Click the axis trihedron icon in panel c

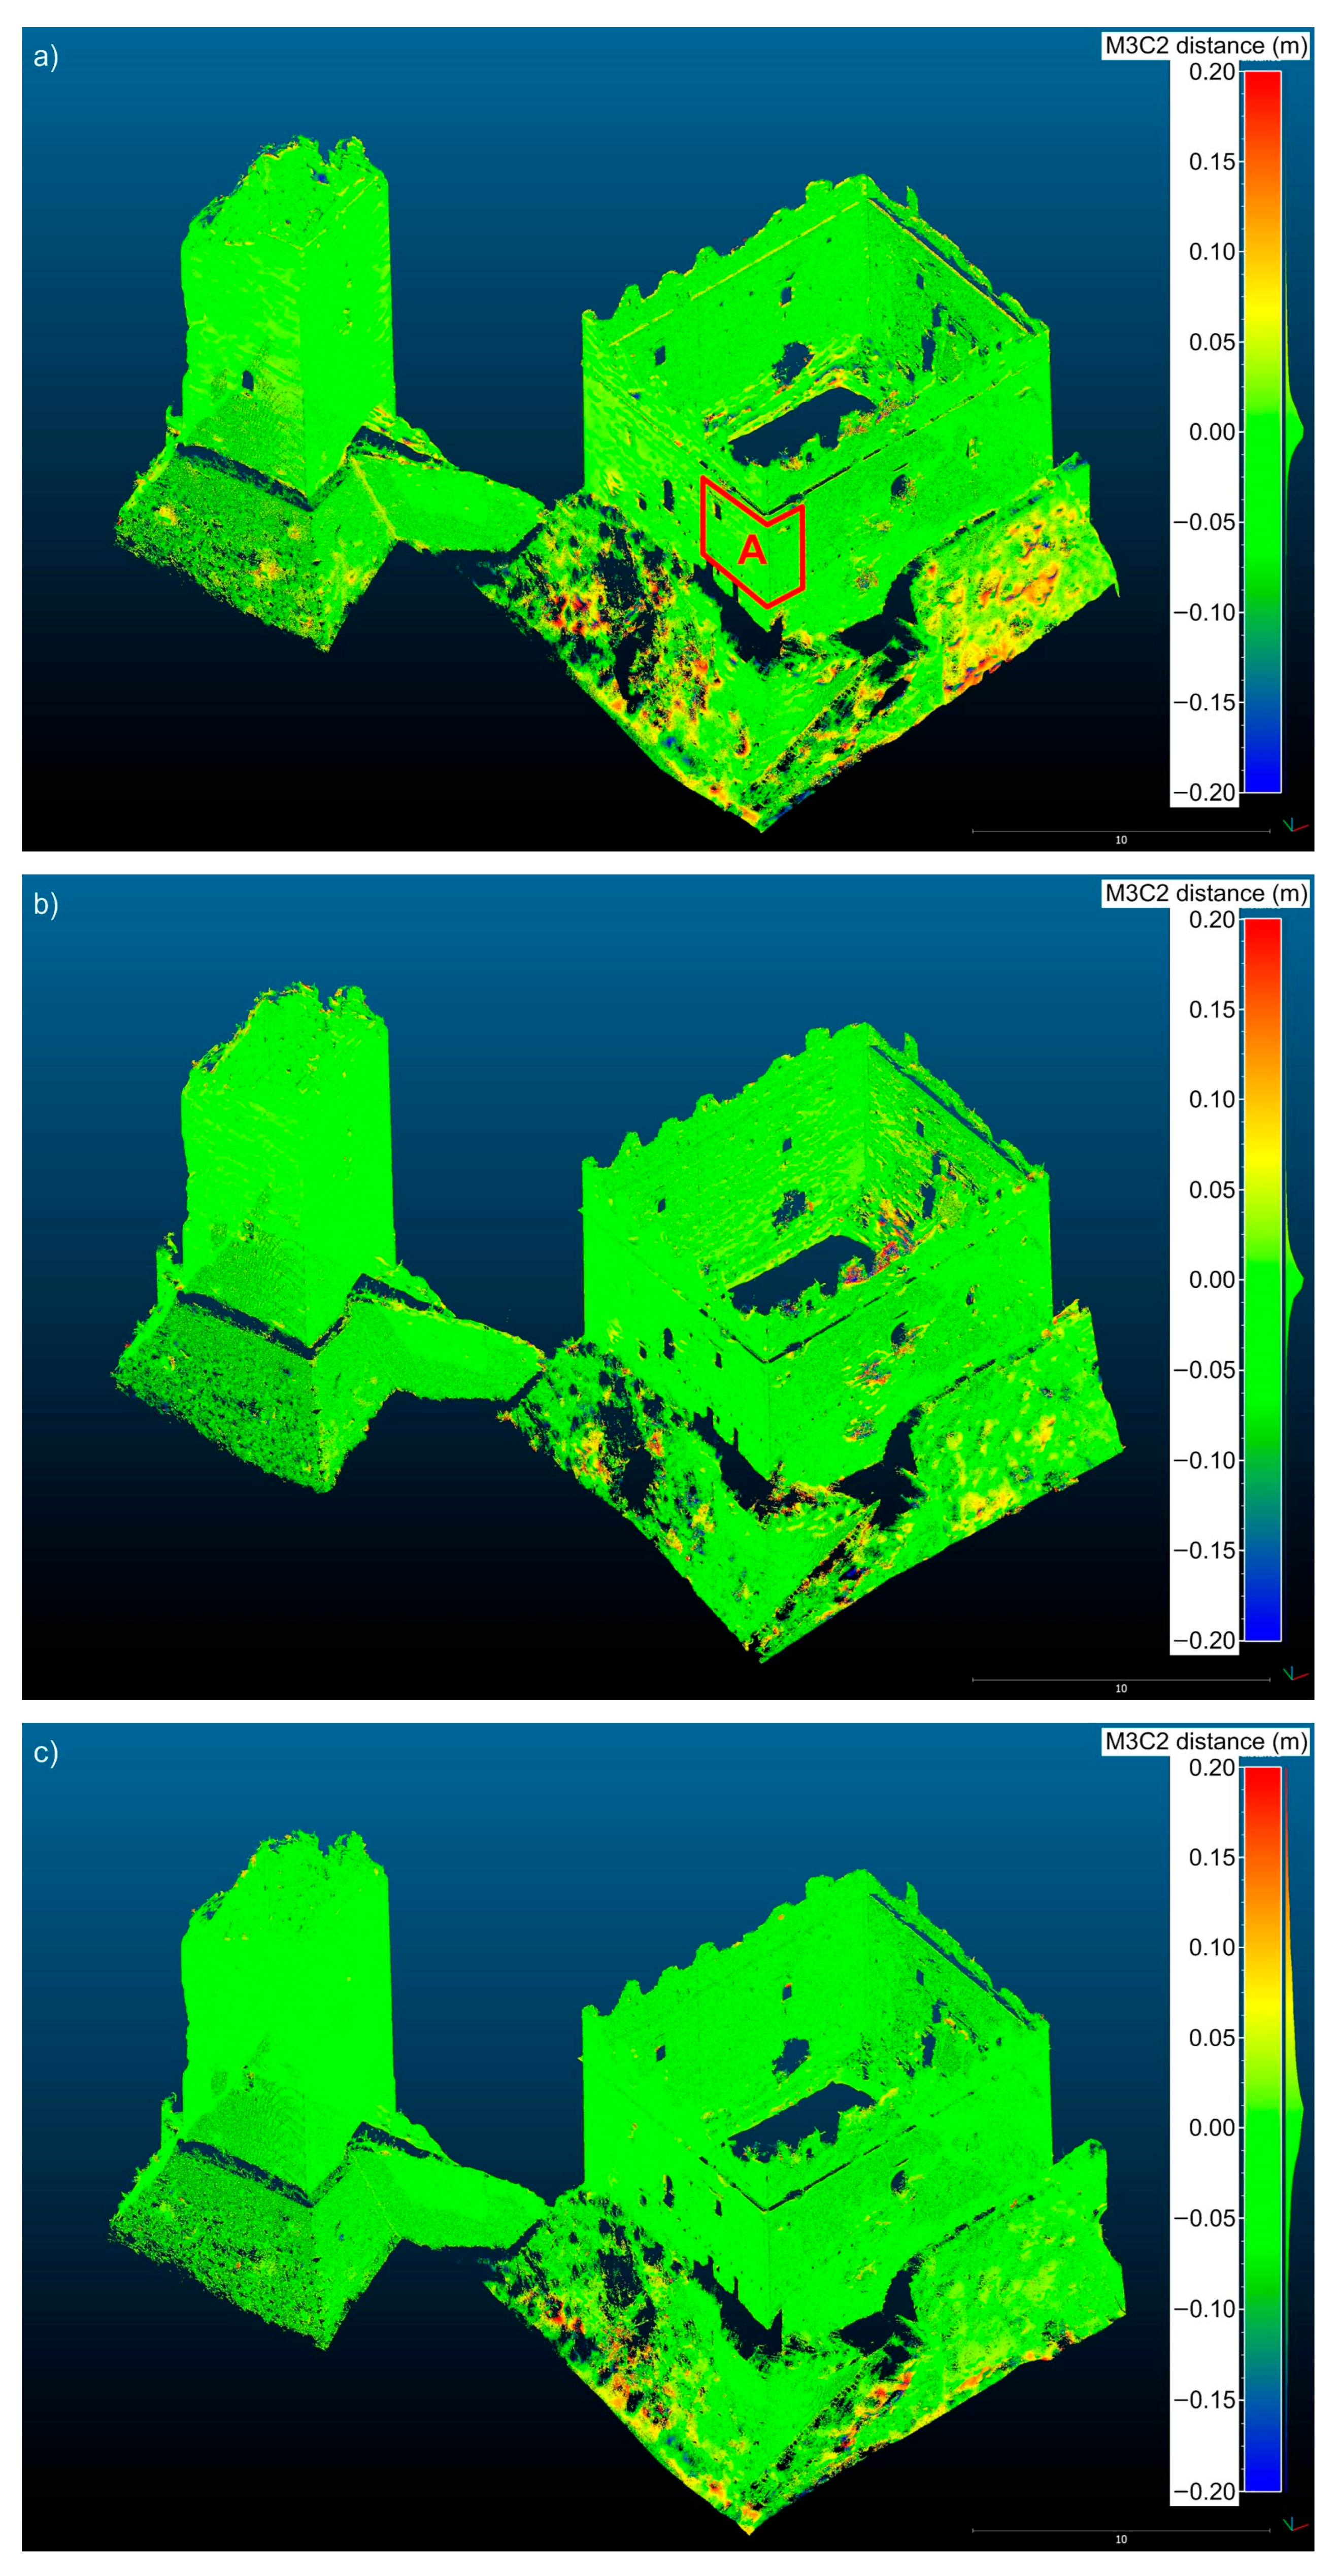click(1296, 2524)
